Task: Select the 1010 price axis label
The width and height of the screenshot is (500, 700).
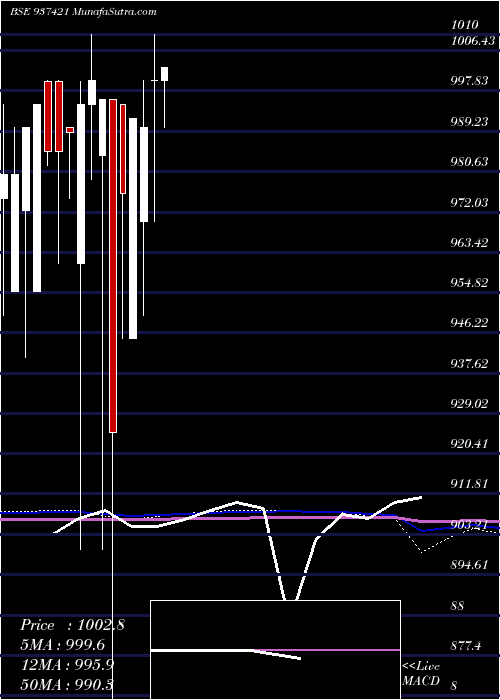Action: click(x=465, y=25)
